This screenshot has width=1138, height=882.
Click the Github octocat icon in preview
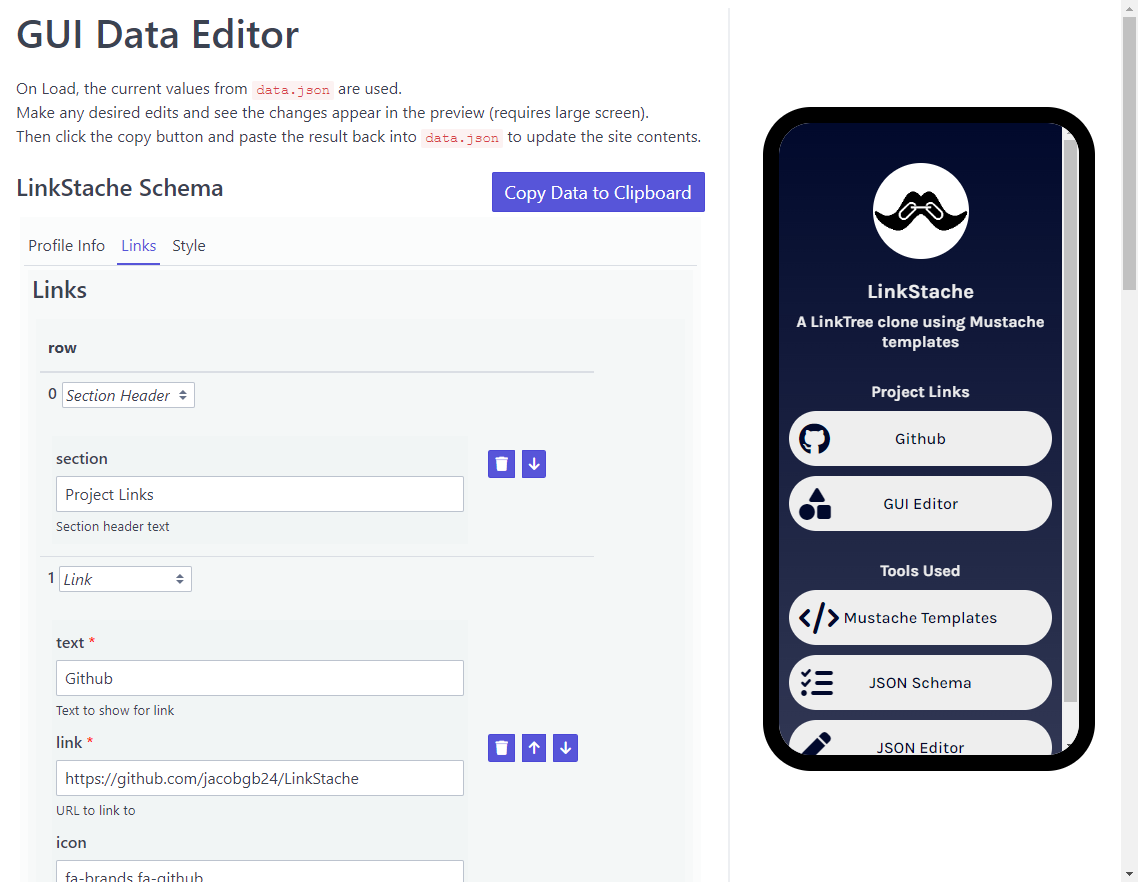pos(814,439)
